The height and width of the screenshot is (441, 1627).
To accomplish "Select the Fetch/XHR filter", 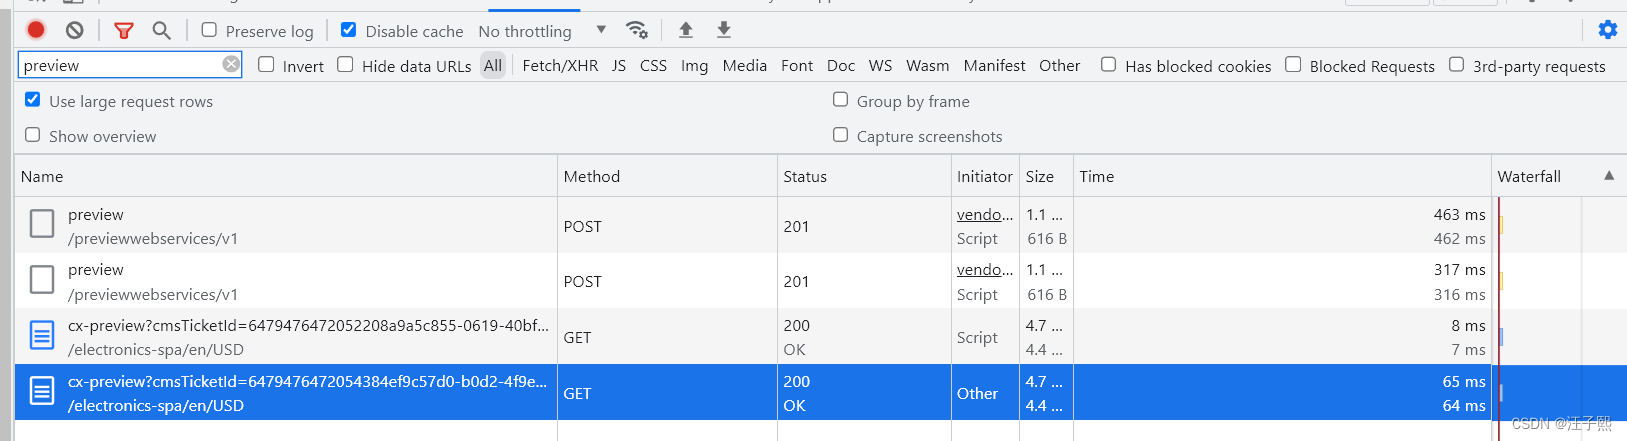I will [x=560, y=66].
